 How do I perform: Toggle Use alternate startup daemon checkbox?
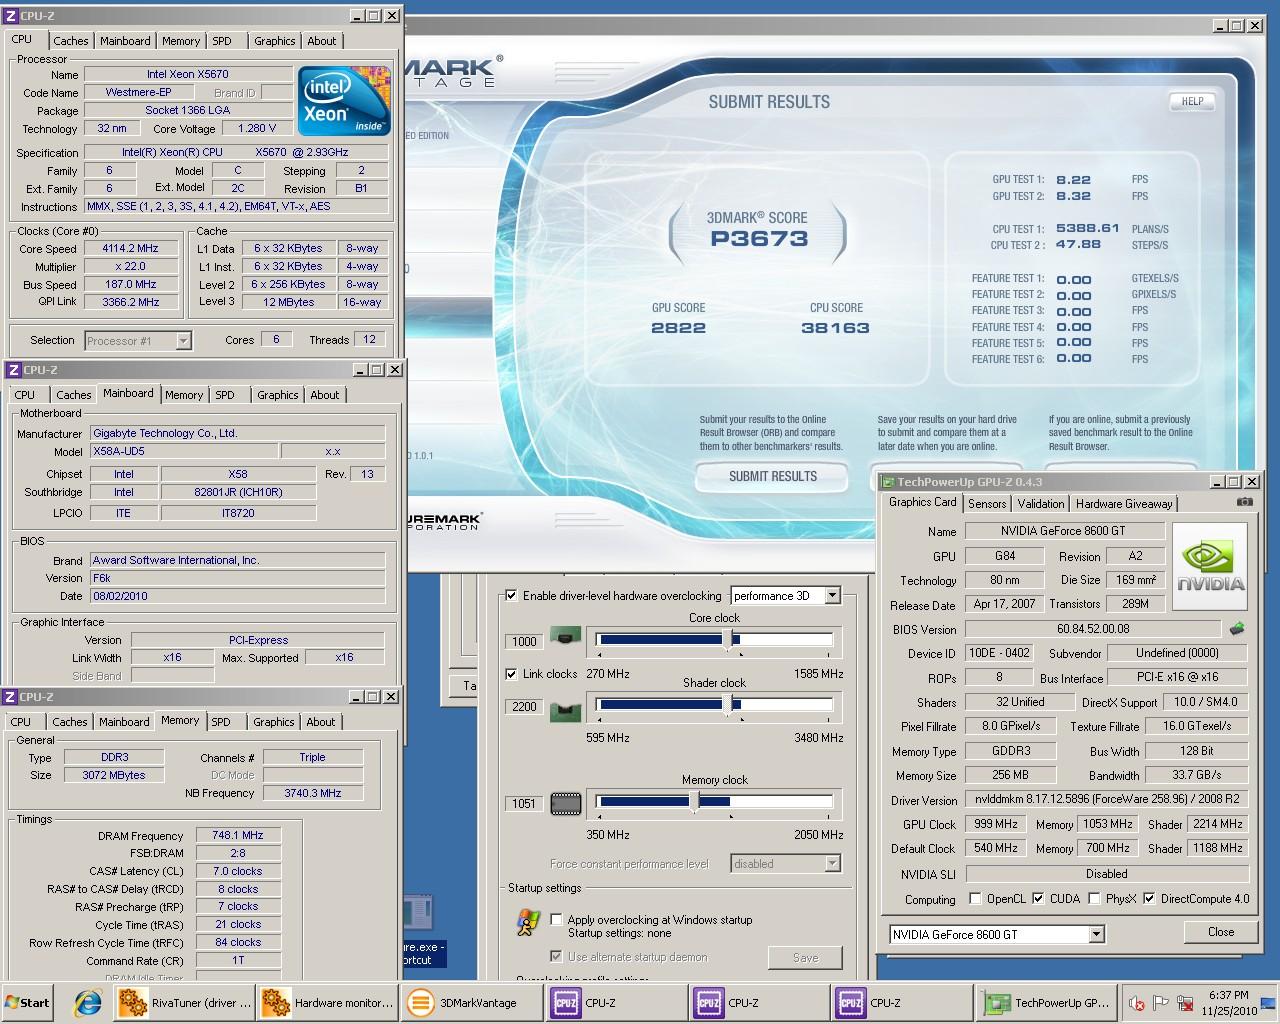(x=556, y=957)
